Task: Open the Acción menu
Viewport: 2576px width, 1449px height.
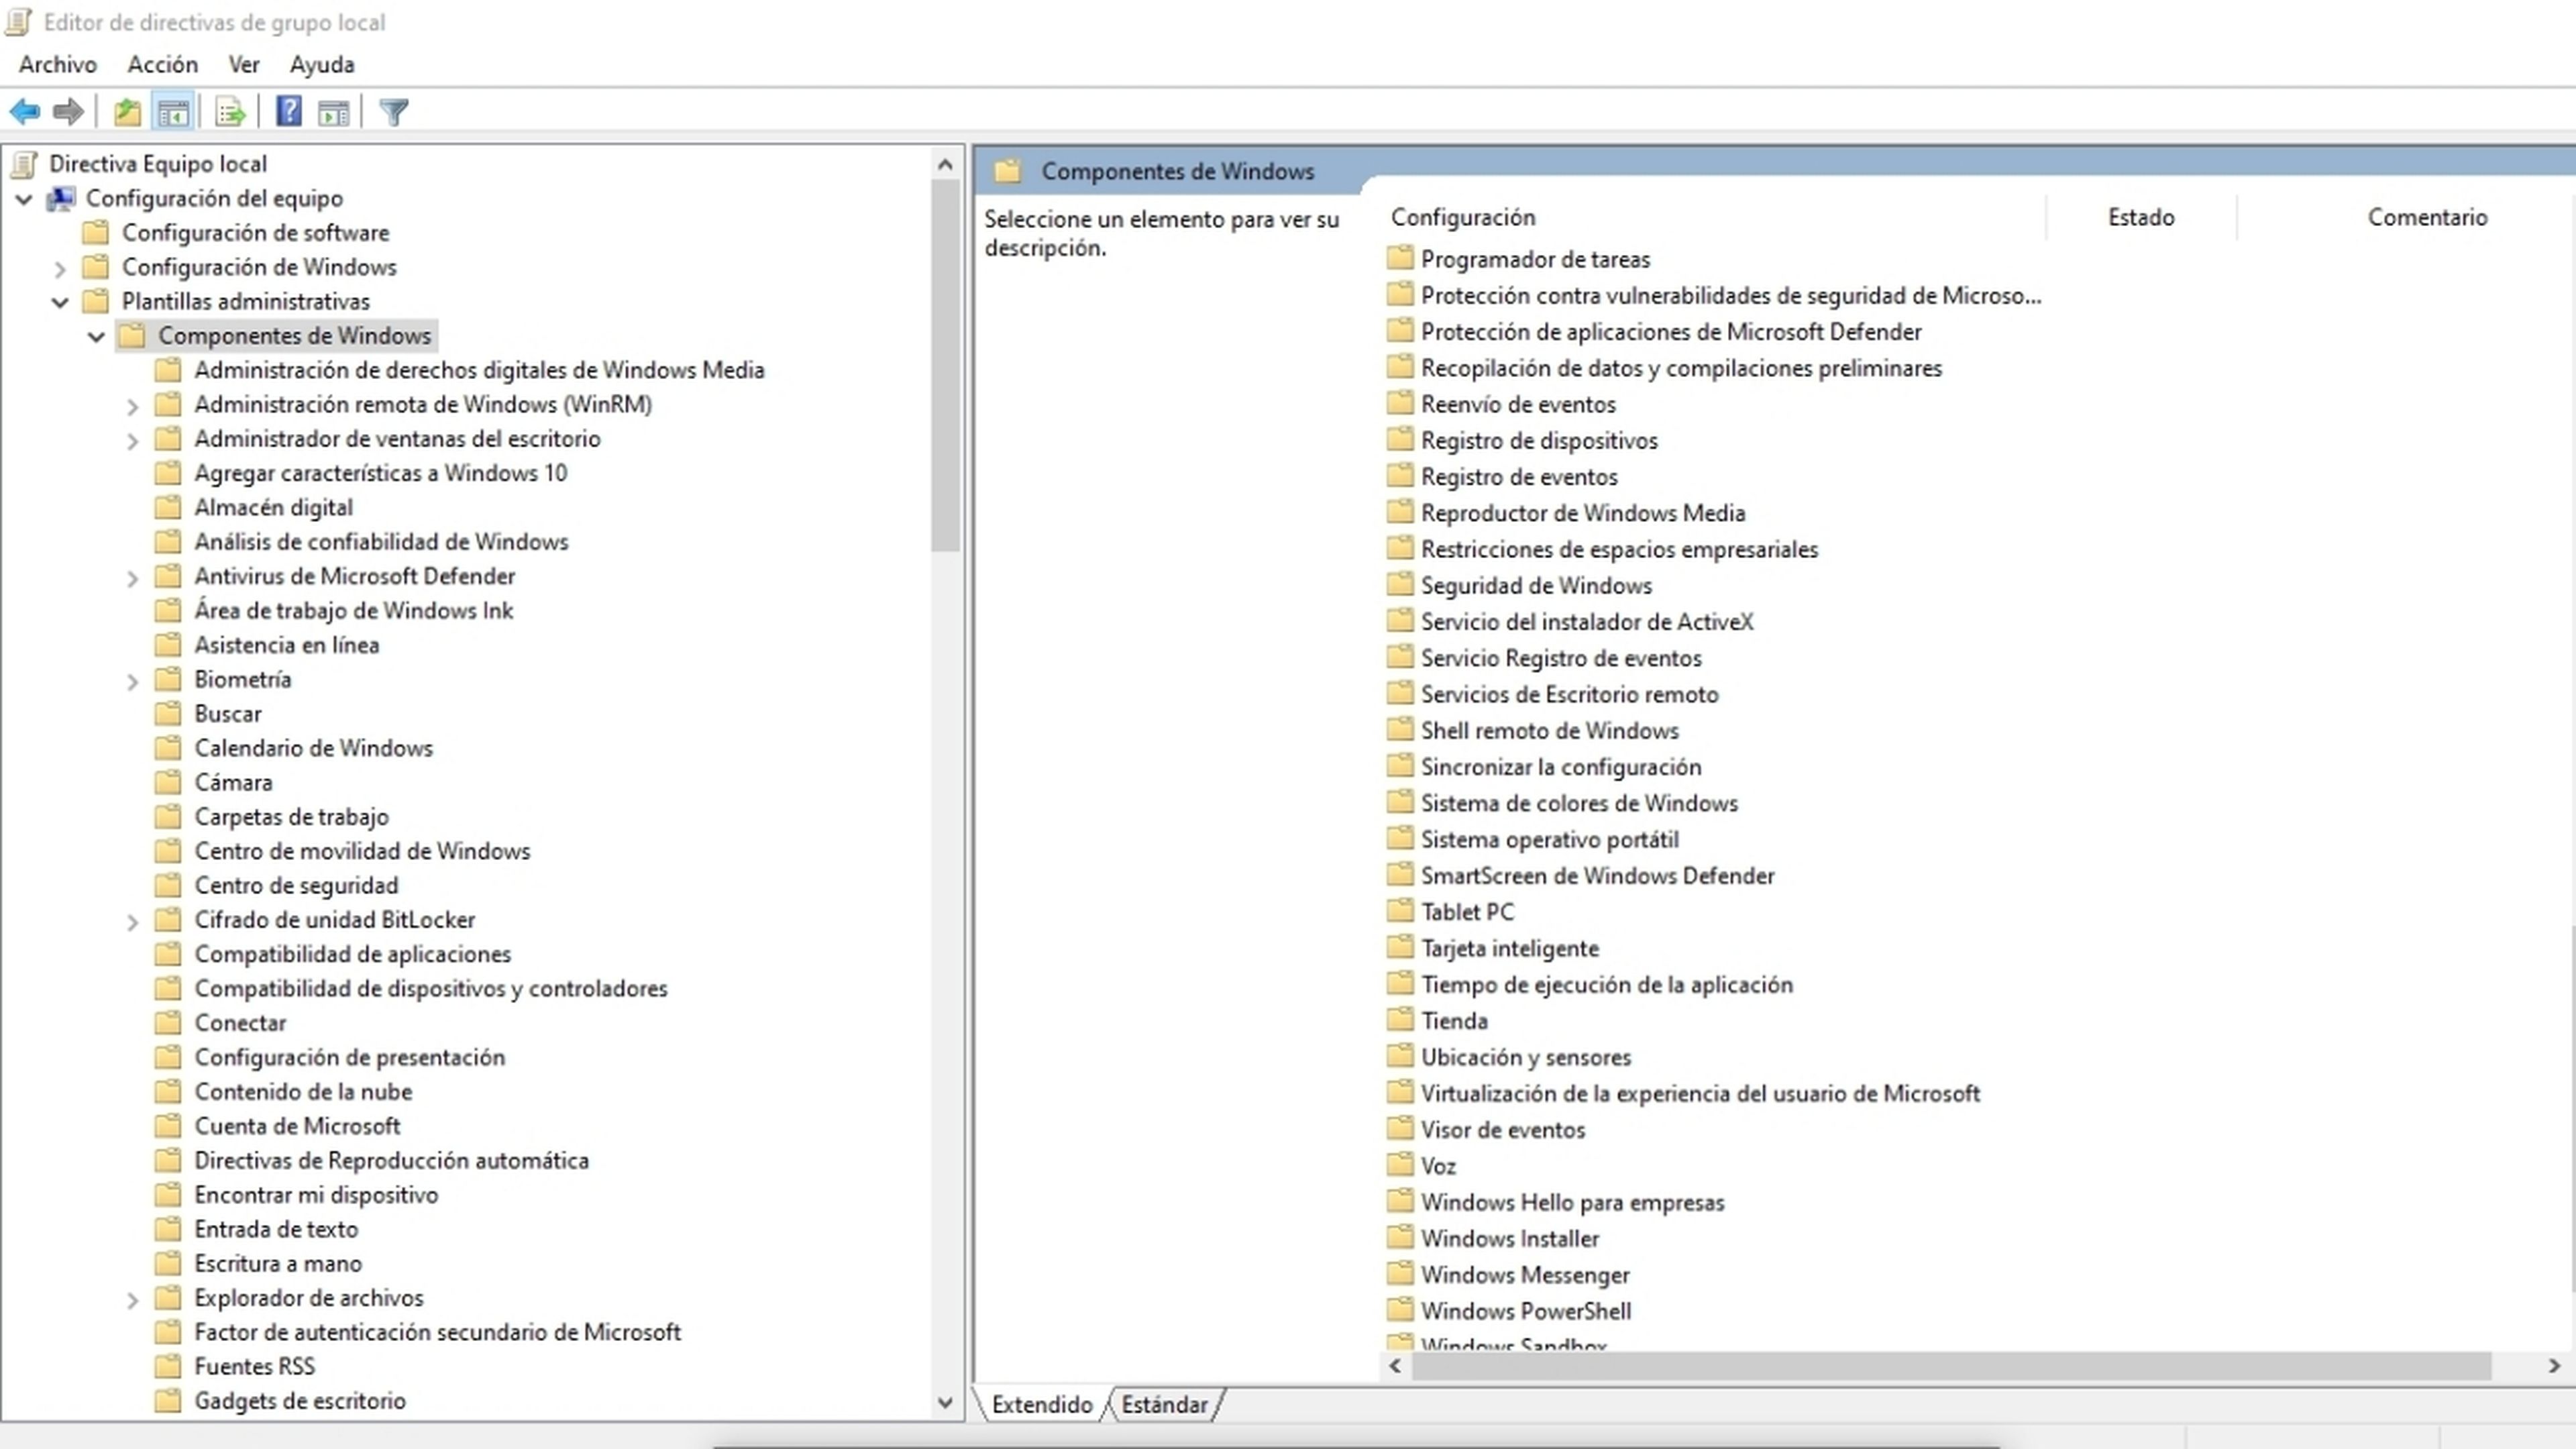Action: (162, 64)
